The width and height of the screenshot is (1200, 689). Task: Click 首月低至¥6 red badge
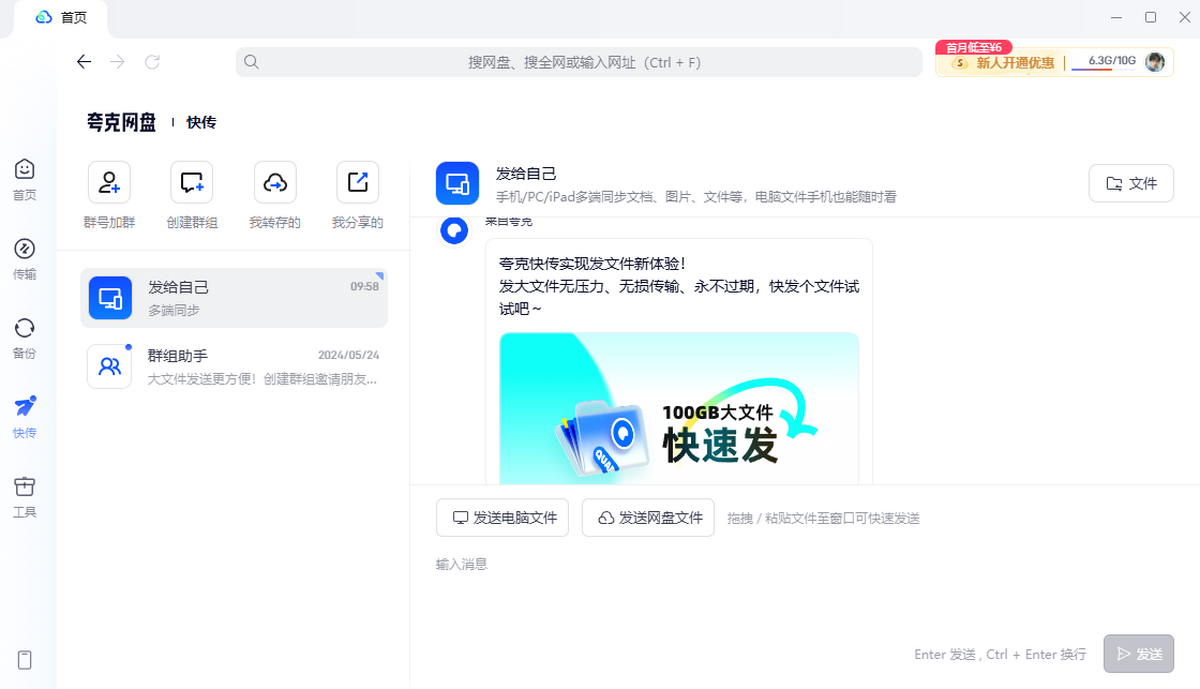tap(974, 47)
